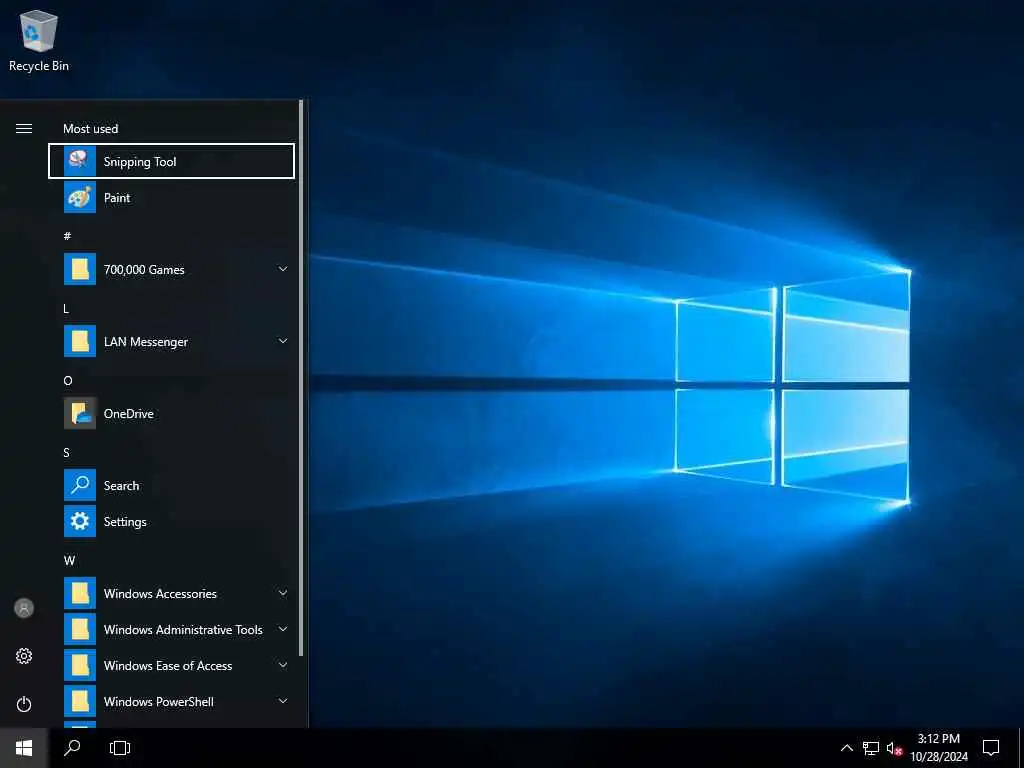Image resolution: width=1024 pixels, height=768 pixels.
Task: Click the Windows Start button
Action: [24, 748]
